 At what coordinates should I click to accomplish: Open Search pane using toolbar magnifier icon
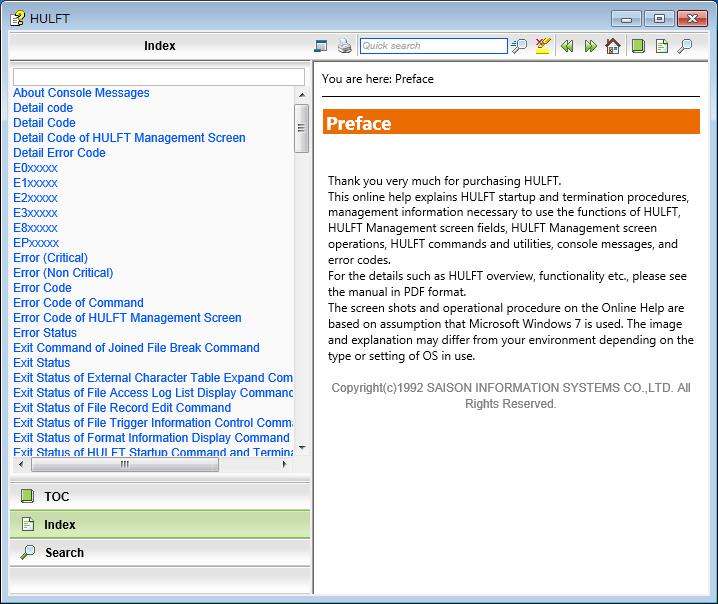click(685, 46)
